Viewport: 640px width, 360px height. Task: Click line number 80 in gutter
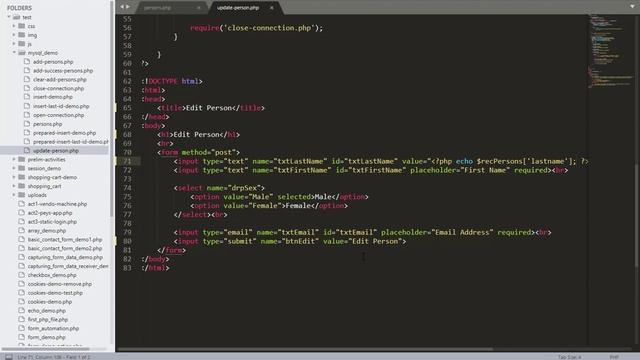(x=127, y=241)
